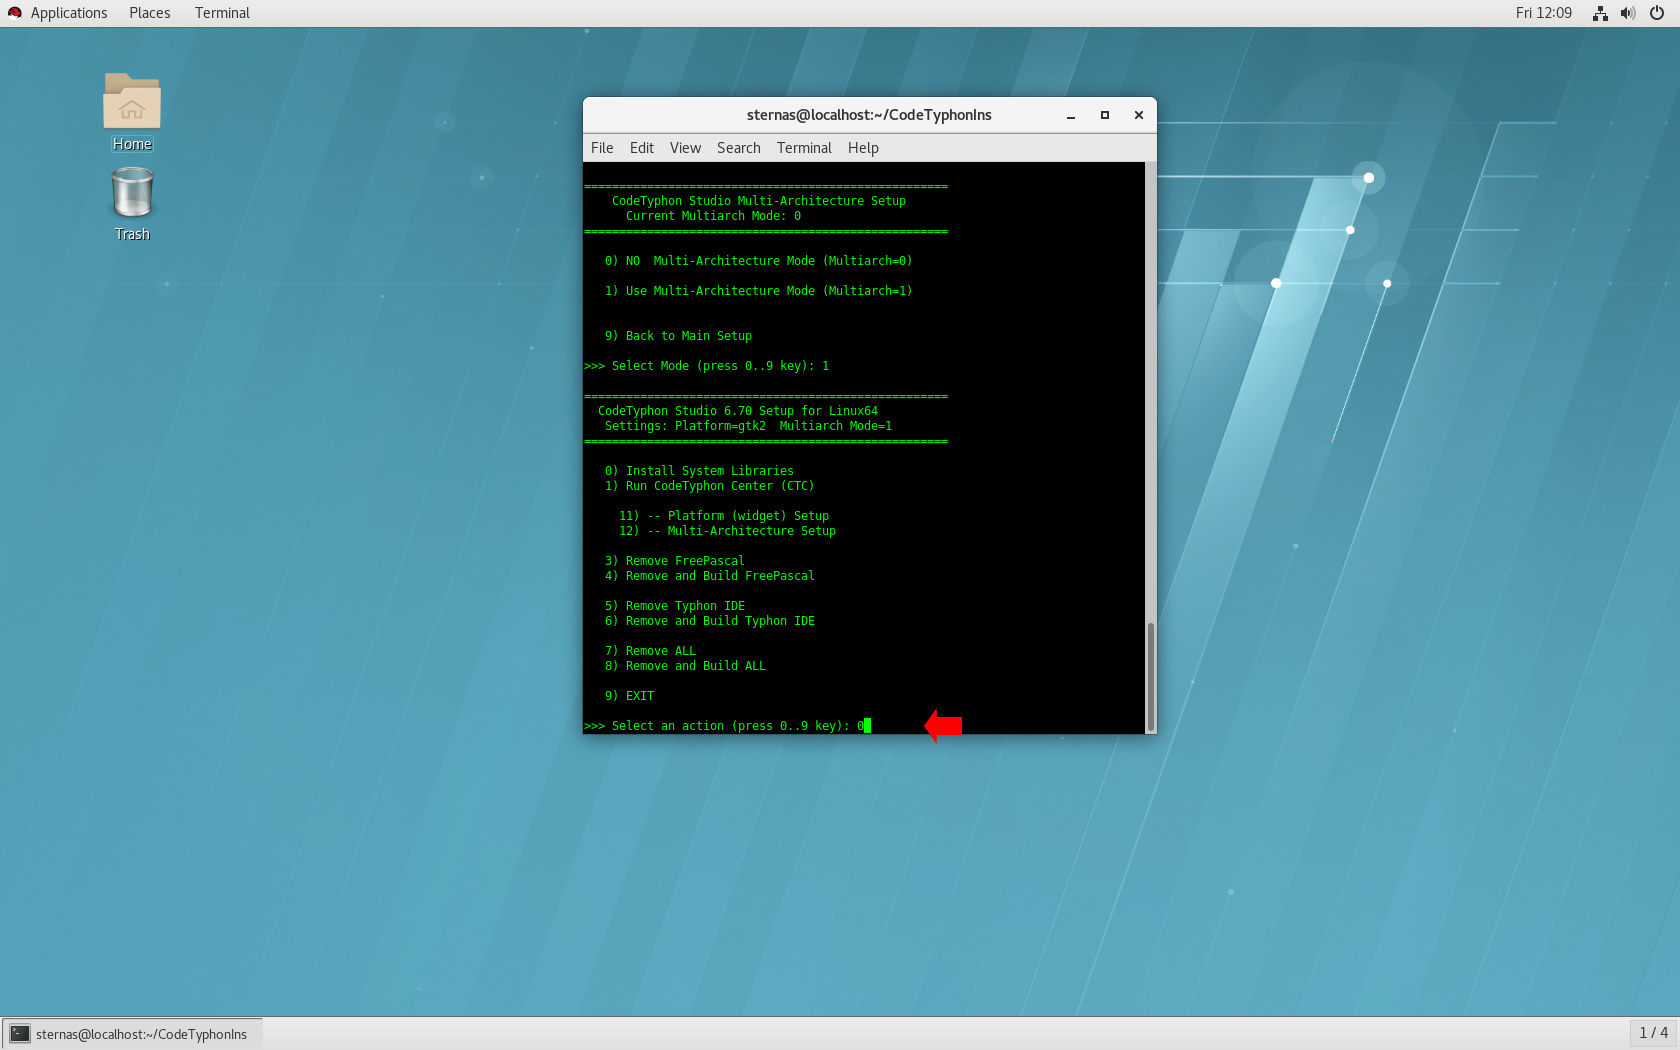Click '12) -- Multi-Architecture Setup' line
Image resolution: width=1680 pixels, height=1050 pixels.
727,531
